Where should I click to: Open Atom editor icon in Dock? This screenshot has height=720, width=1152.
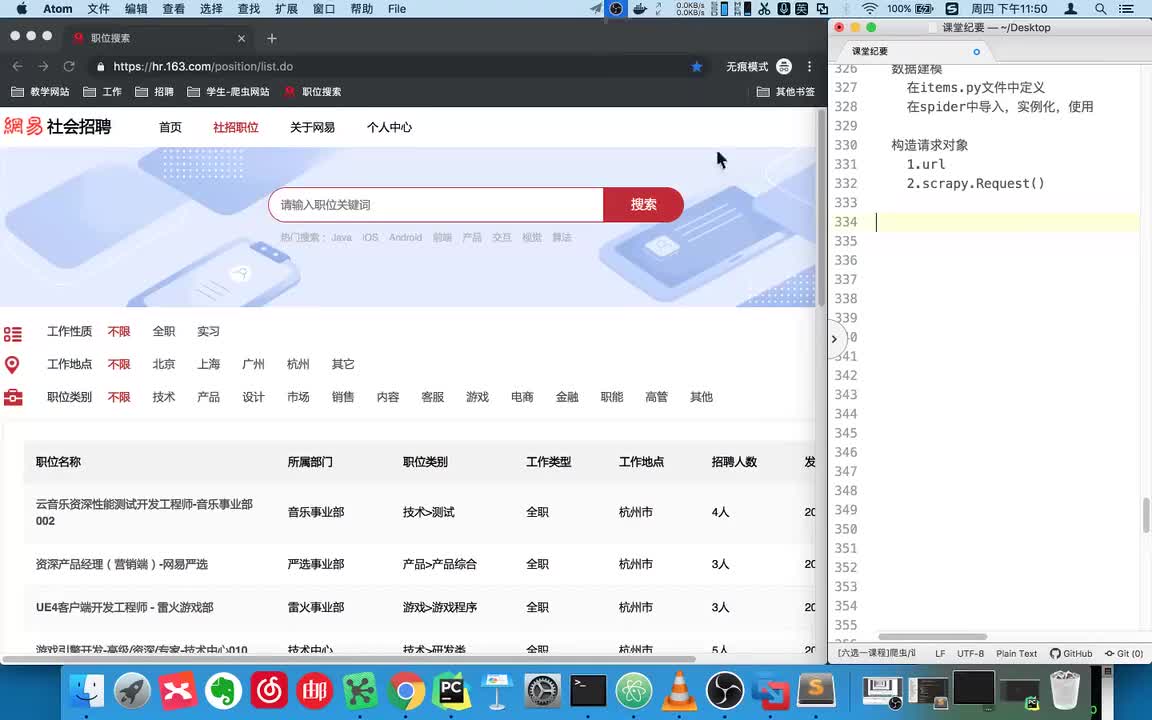[633, 691]
